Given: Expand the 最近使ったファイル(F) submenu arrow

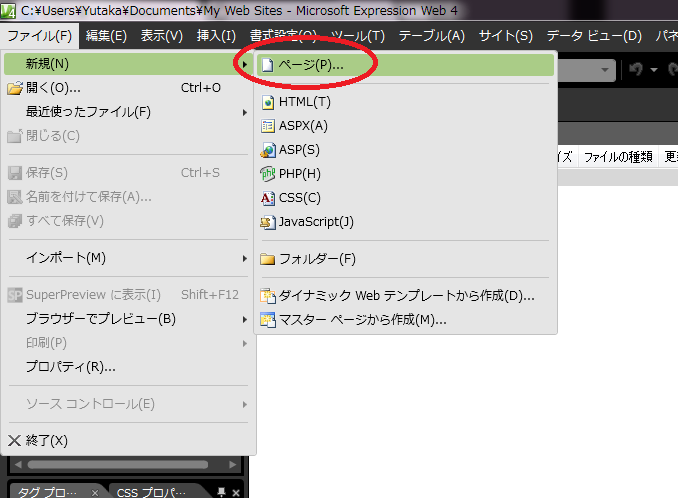Looking at the screenshot, I should (245, 112).
